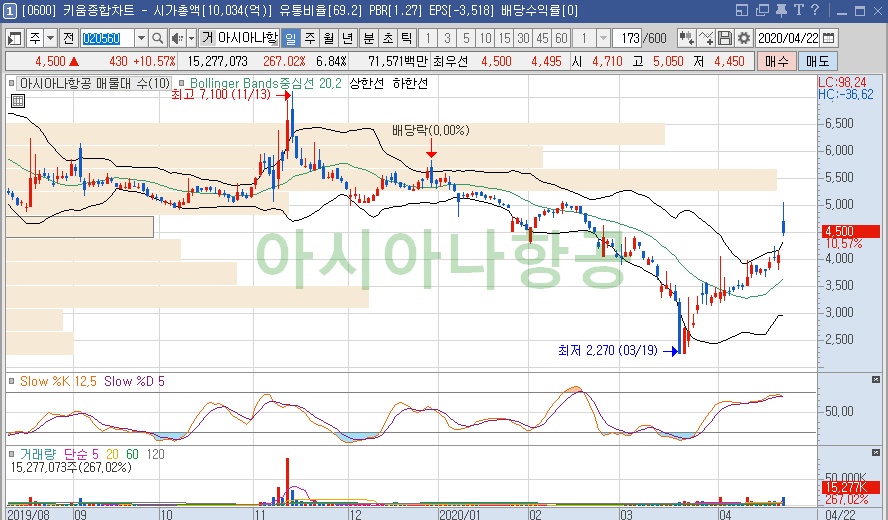Expand the interval value dropdown arrow

603,39
